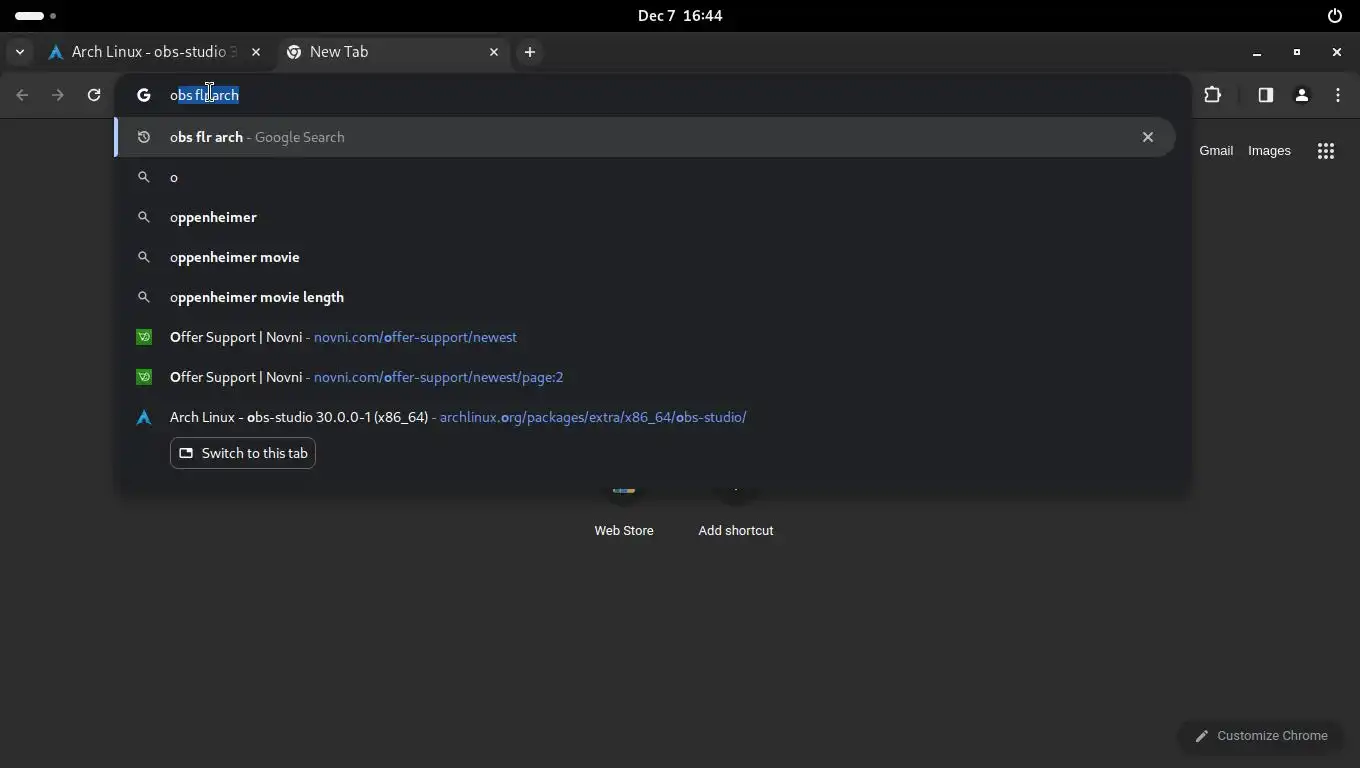Image resolution: width=1360 pixels, height=768 pixels.
Task: Click the Google G icon in address bar
Action: 144,95
